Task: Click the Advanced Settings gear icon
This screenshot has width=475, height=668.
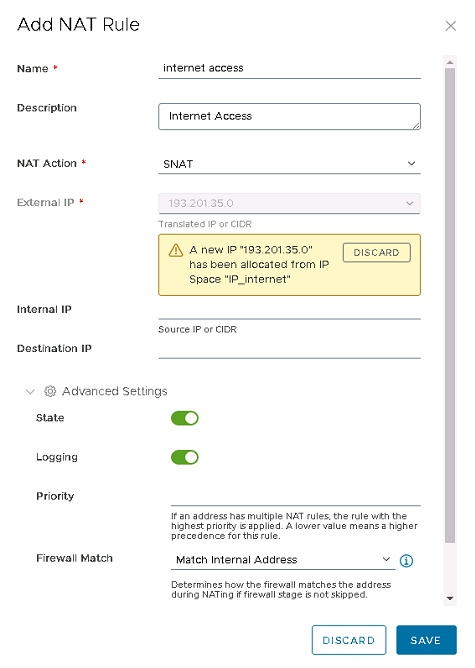Action: click(x=50, y=391)
